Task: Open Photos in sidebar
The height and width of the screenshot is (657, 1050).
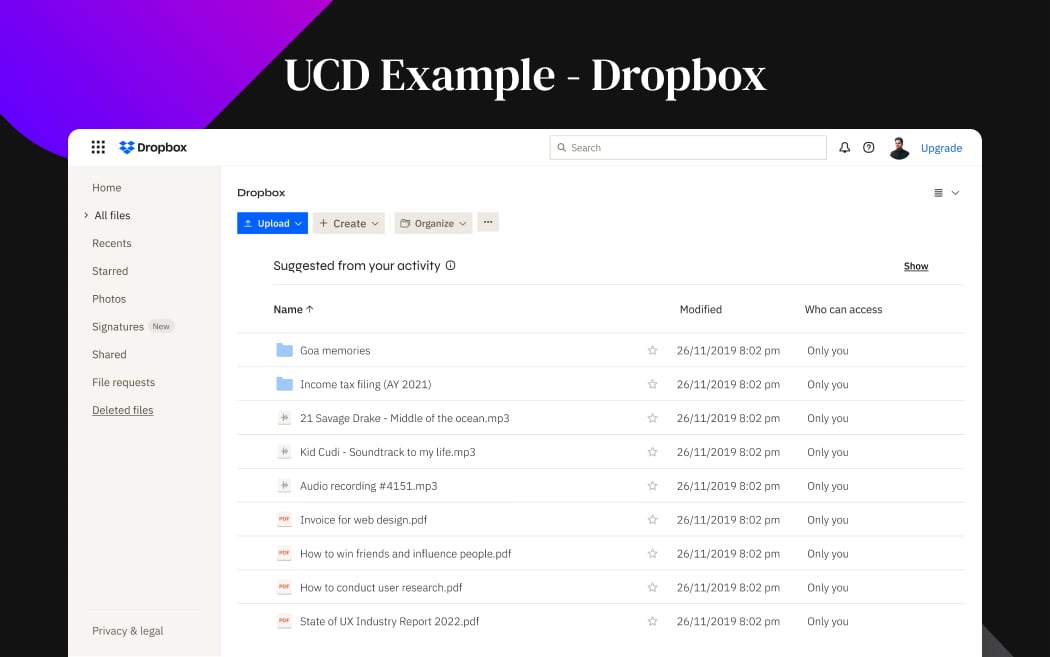Action: pyautogui.click(x=108, y=299)
